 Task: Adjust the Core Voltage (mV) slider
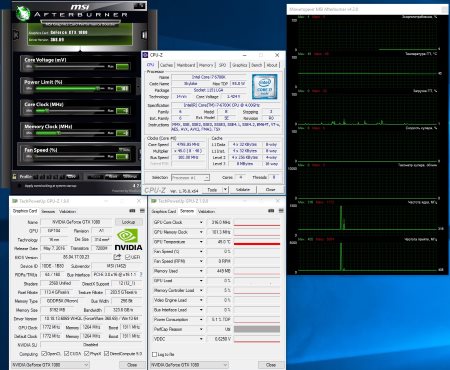coord(69,66)
